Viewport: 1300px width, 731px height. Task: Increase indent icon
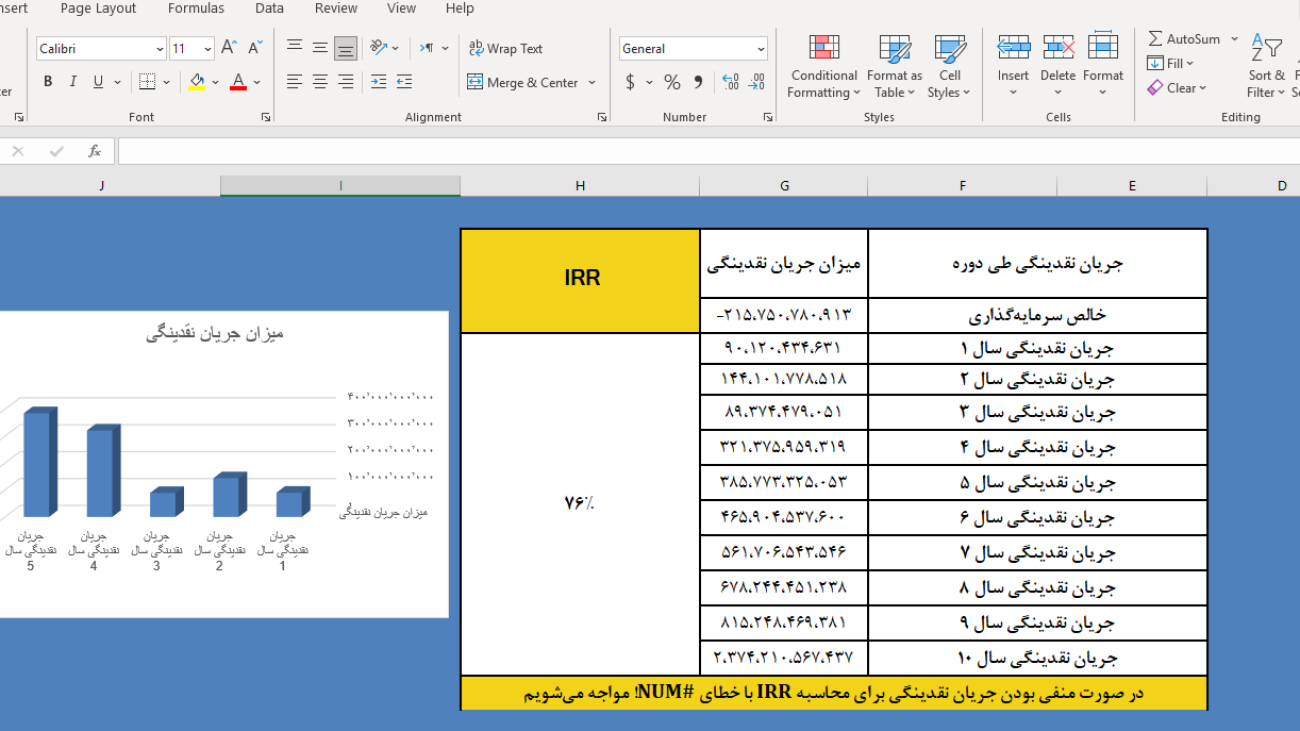tap(404, 82)
